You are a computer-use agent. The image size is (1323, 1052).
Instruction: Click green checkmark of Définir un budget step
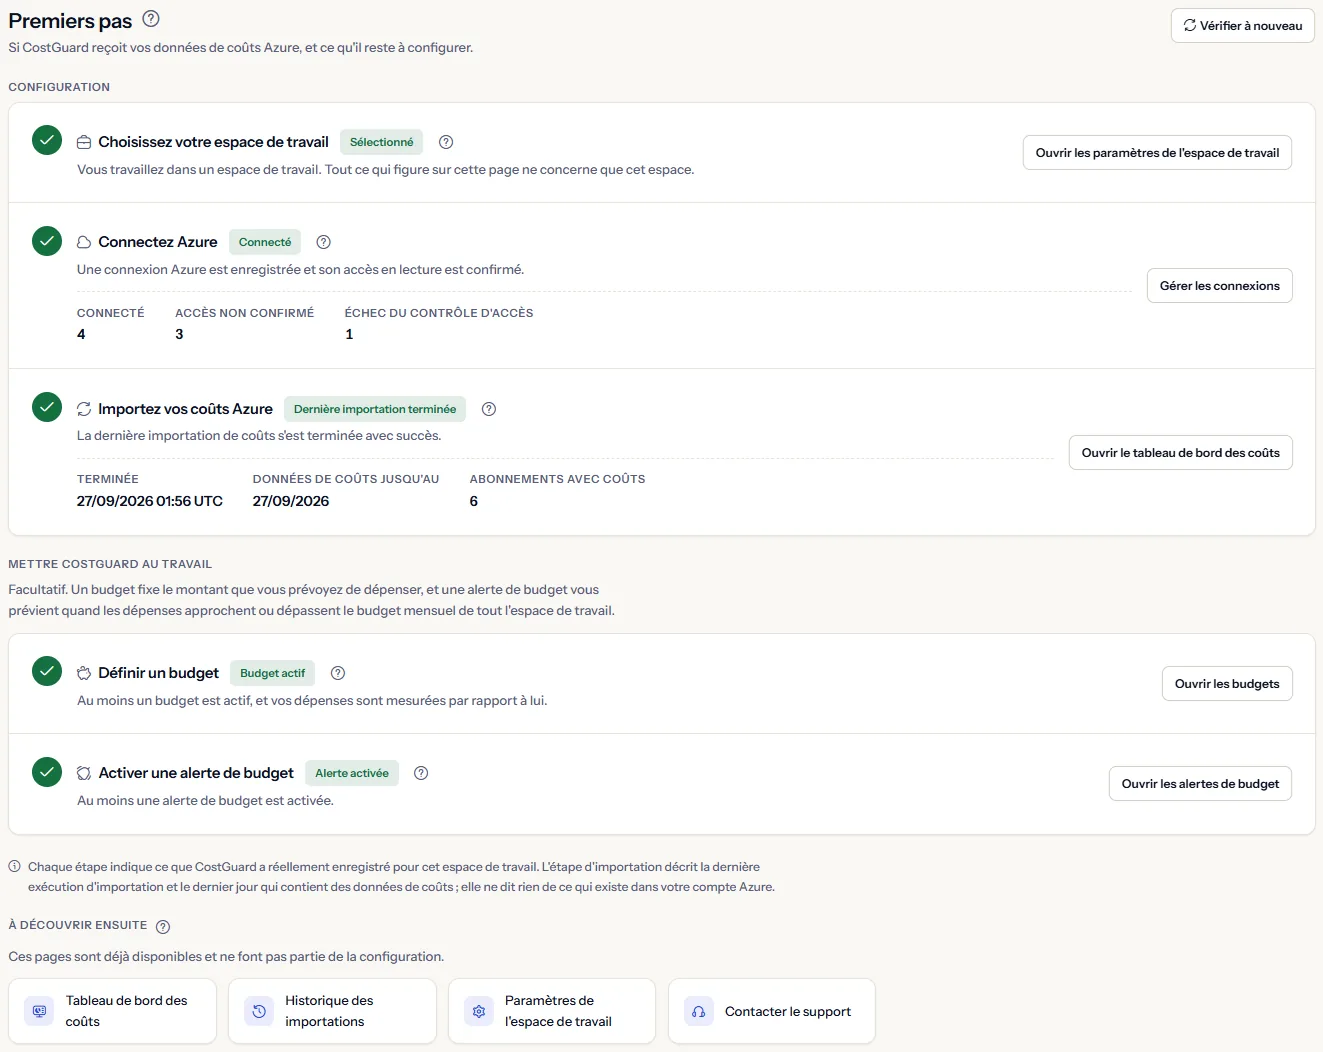[x=47, y=671]
